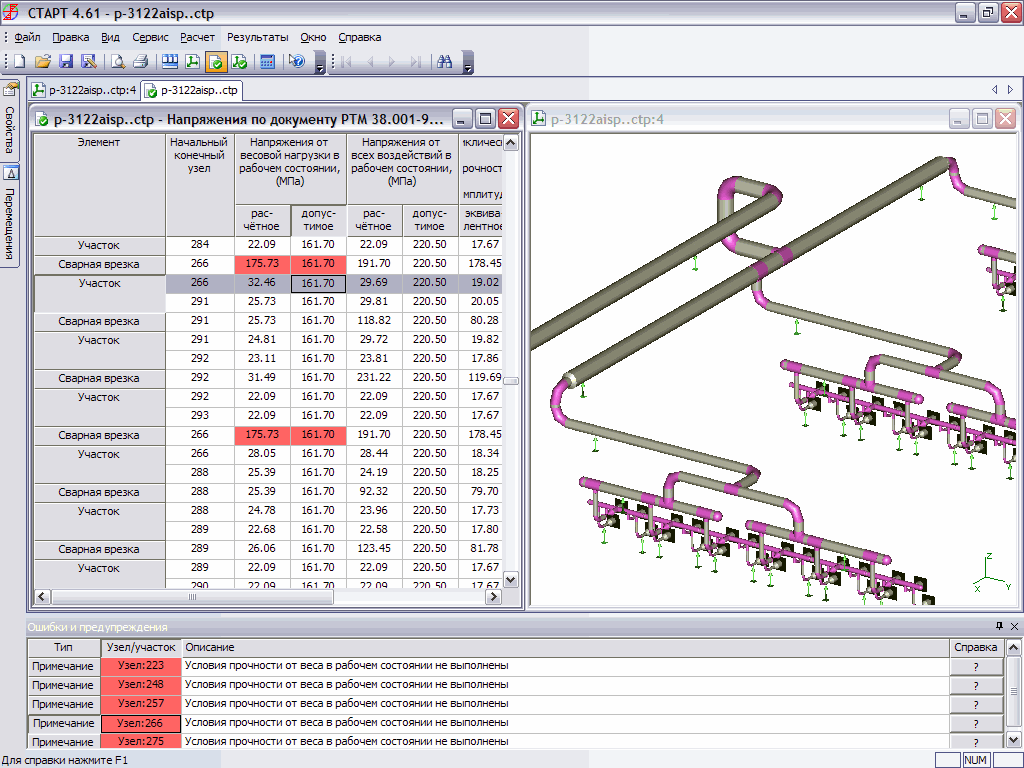Viewport: 1024px width, 768px height.
Task: Click the help ? button for Узел:223
Action: [975, 666]
